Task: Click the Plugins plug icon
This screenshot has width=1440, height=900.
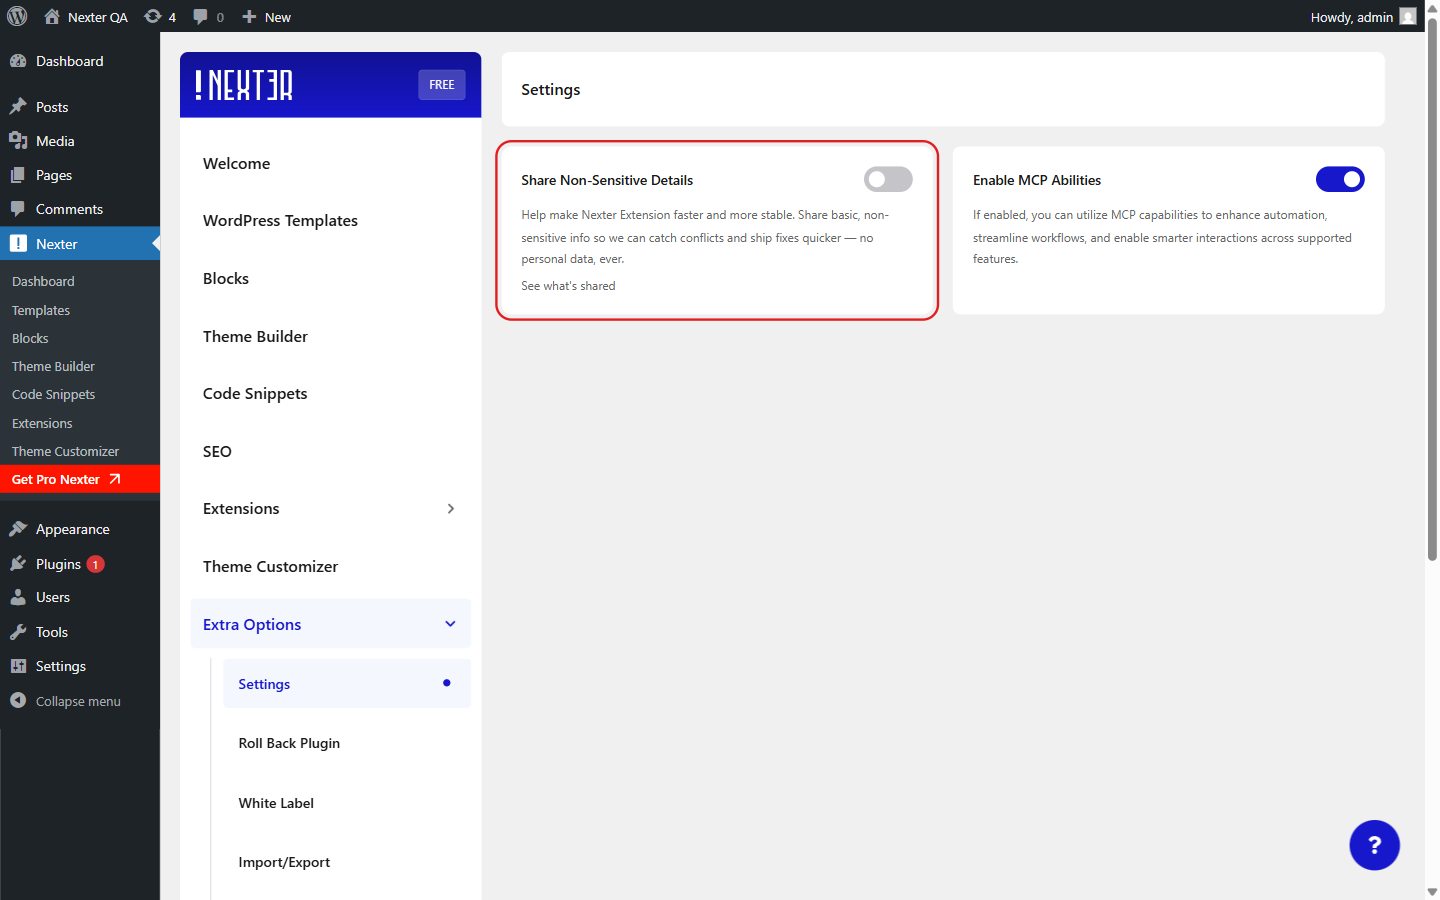Action: (18, 564)
